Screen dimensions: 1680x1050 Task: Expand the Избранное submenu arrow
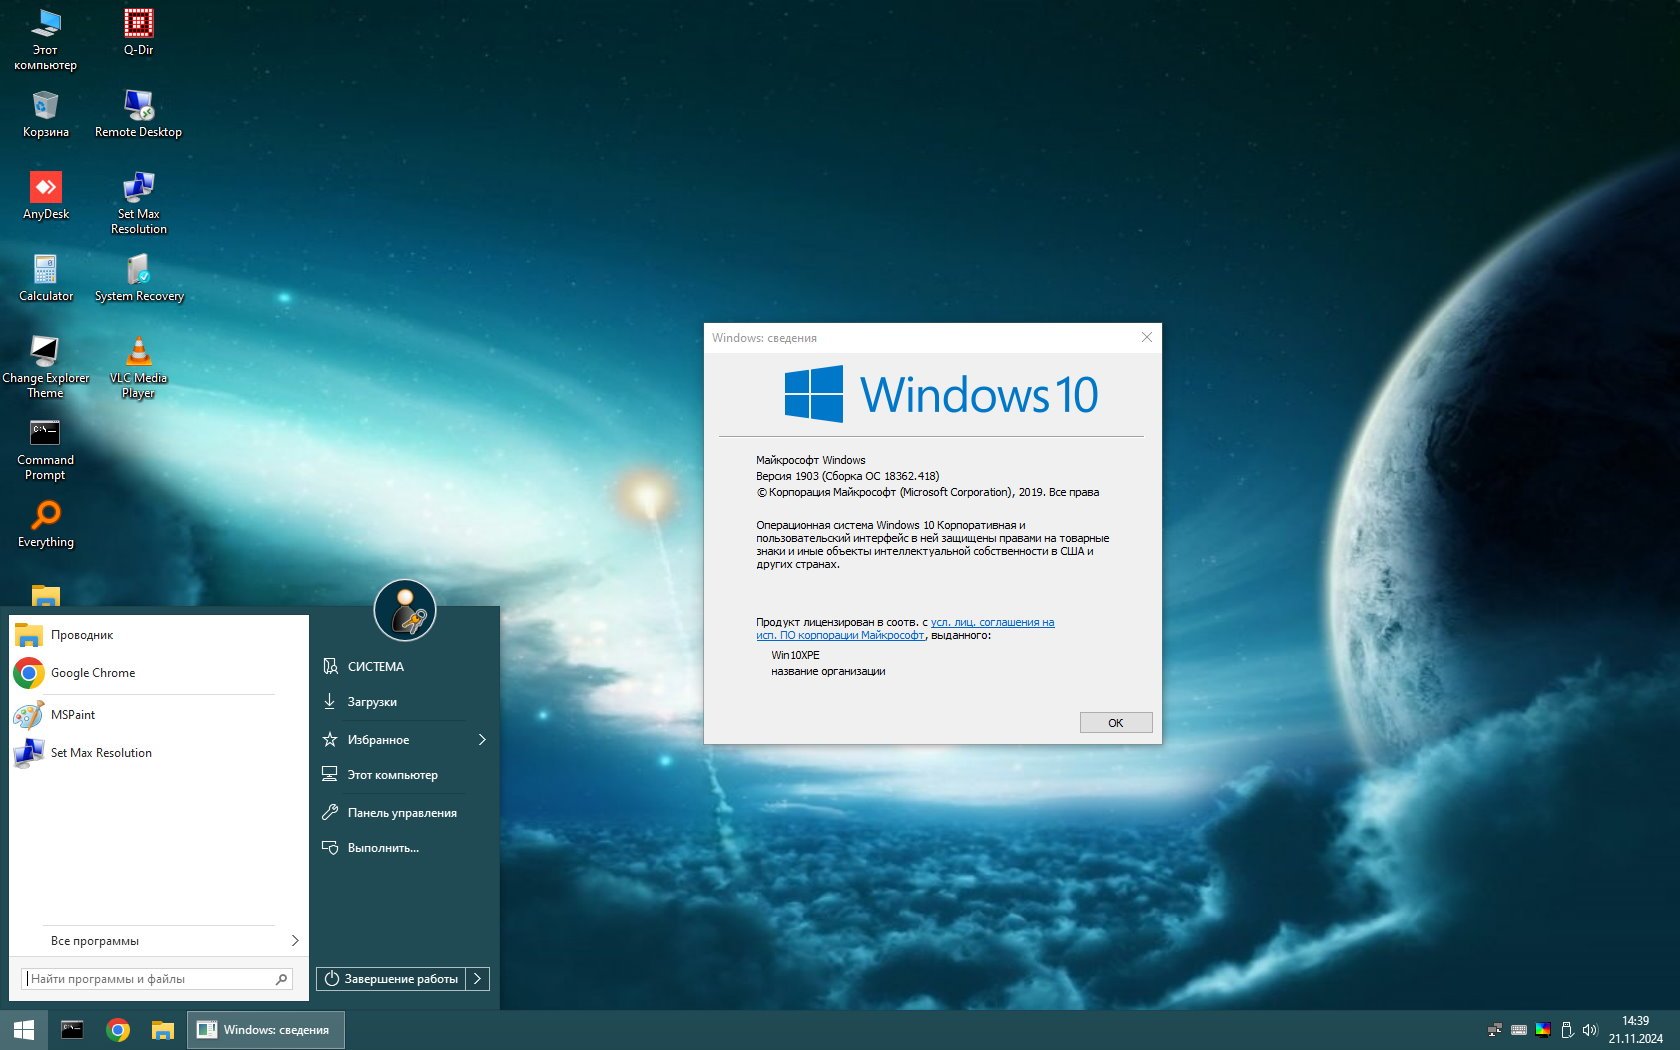coord(482,740)
